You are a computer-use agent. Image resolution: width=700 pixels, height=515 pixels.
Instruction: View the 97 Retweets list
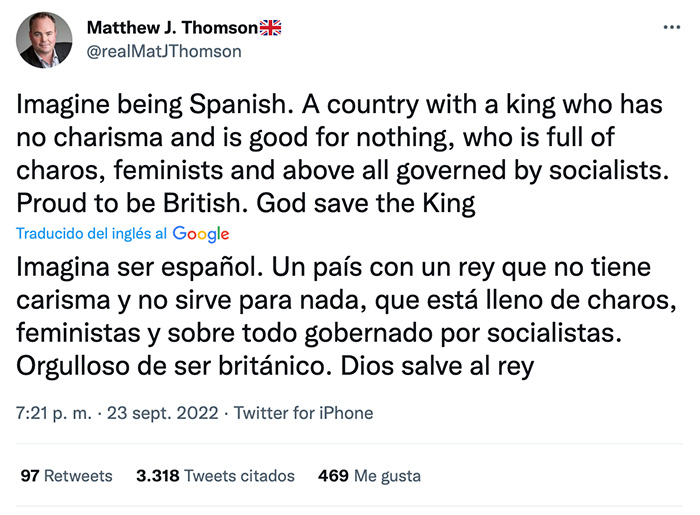pyautogui.click(x=67, y=476)
